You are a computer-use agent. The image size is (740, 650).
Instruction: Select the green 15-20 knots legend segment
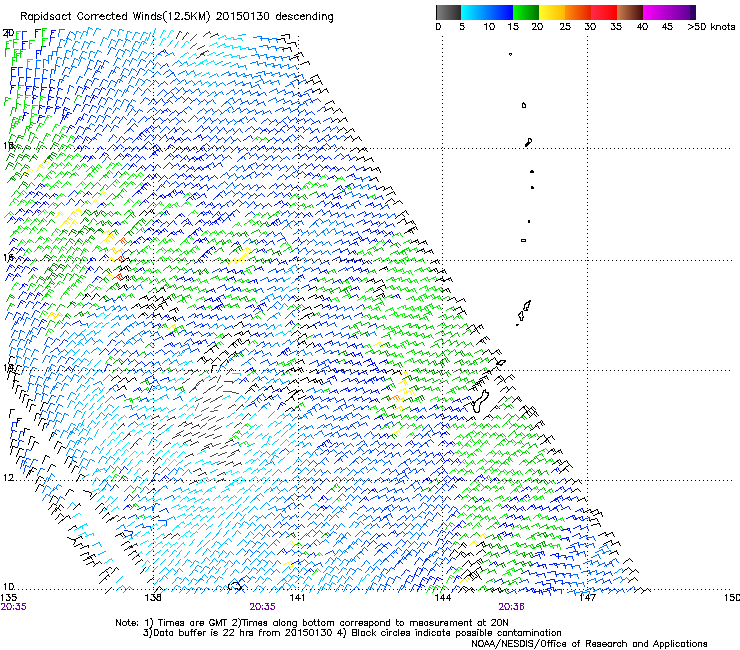[526, 12]
